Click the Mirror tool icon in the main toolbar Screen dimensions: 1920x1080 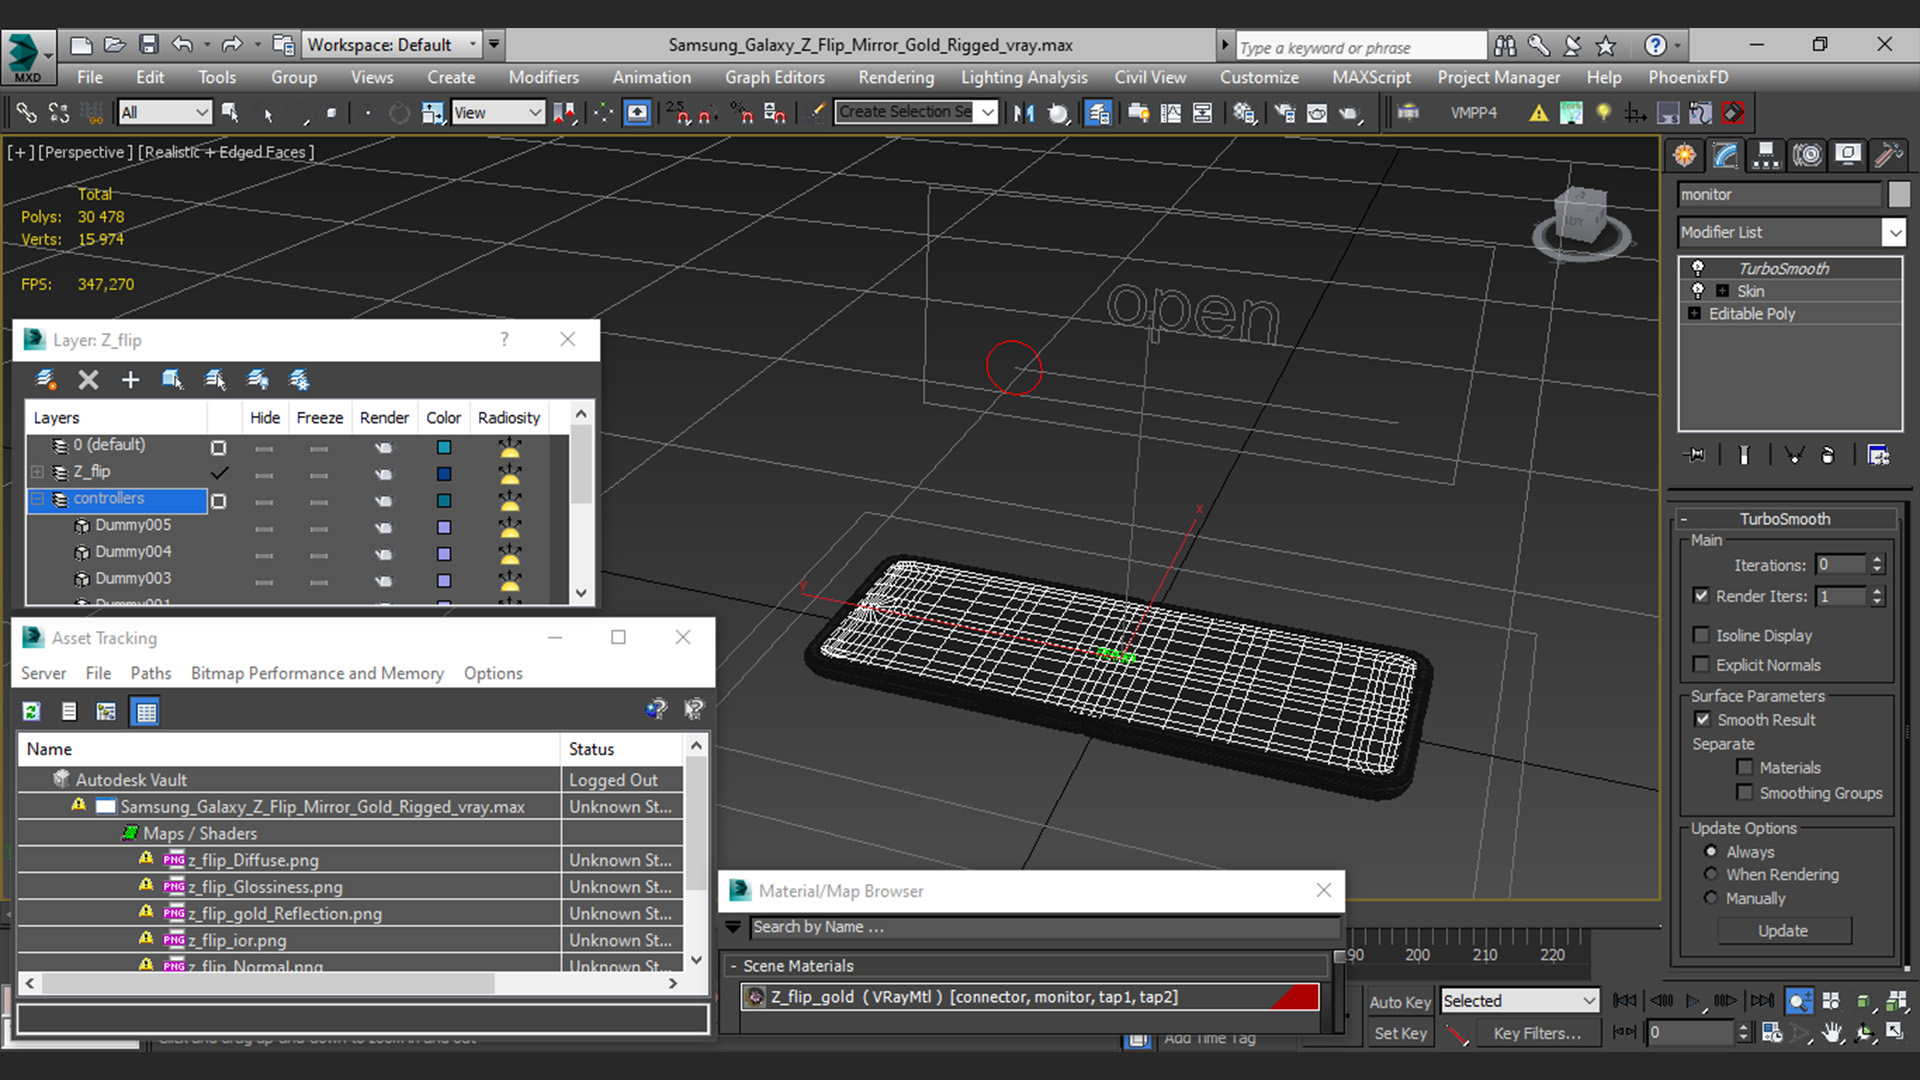click(1024, 113)
